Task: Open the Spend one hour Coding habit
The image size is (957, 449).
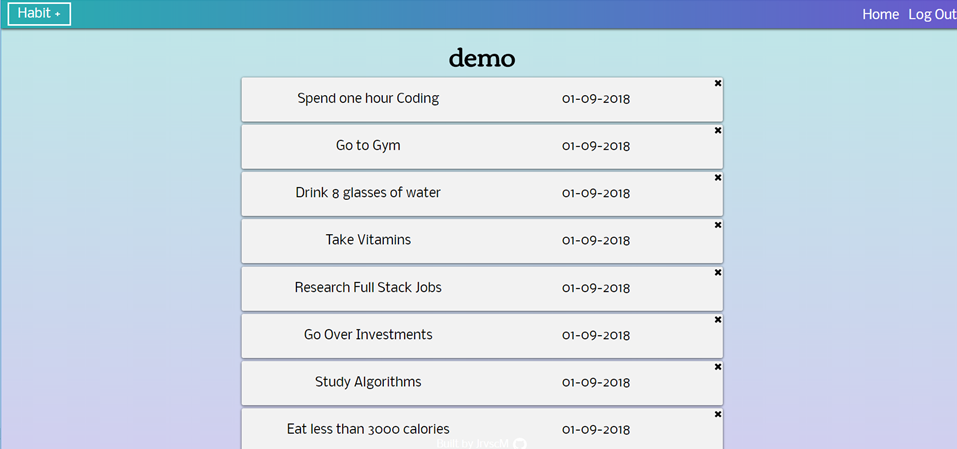Action: click(368, 98)
